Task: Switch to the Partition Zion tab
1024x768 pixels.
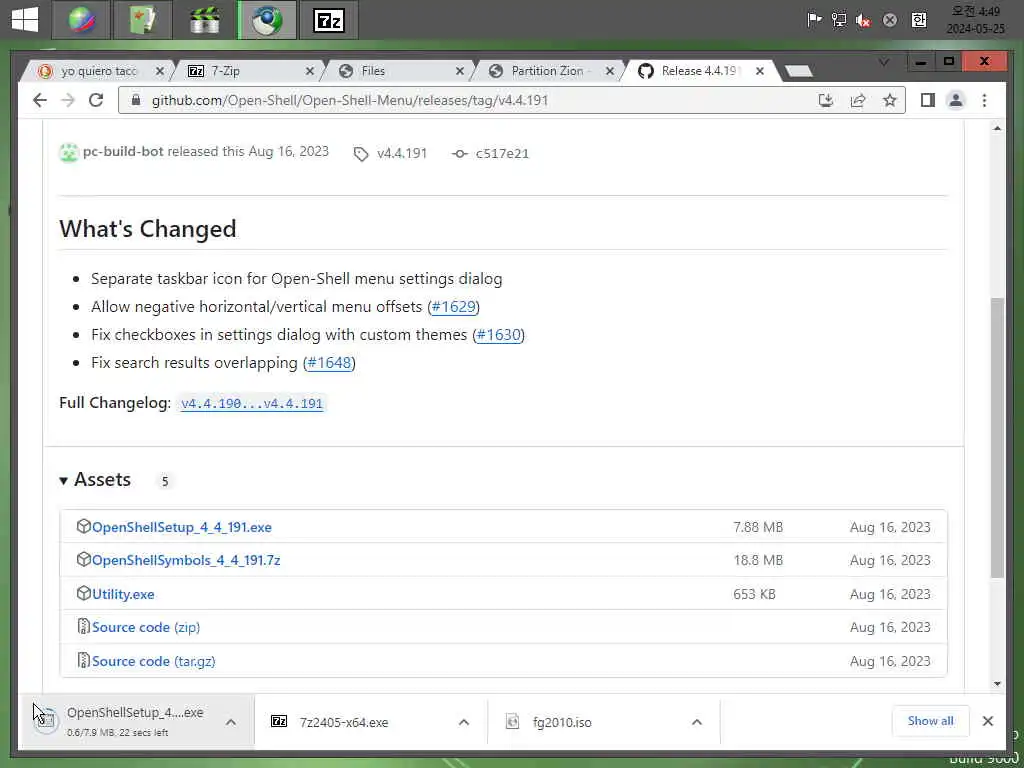Action: (549, 71)
